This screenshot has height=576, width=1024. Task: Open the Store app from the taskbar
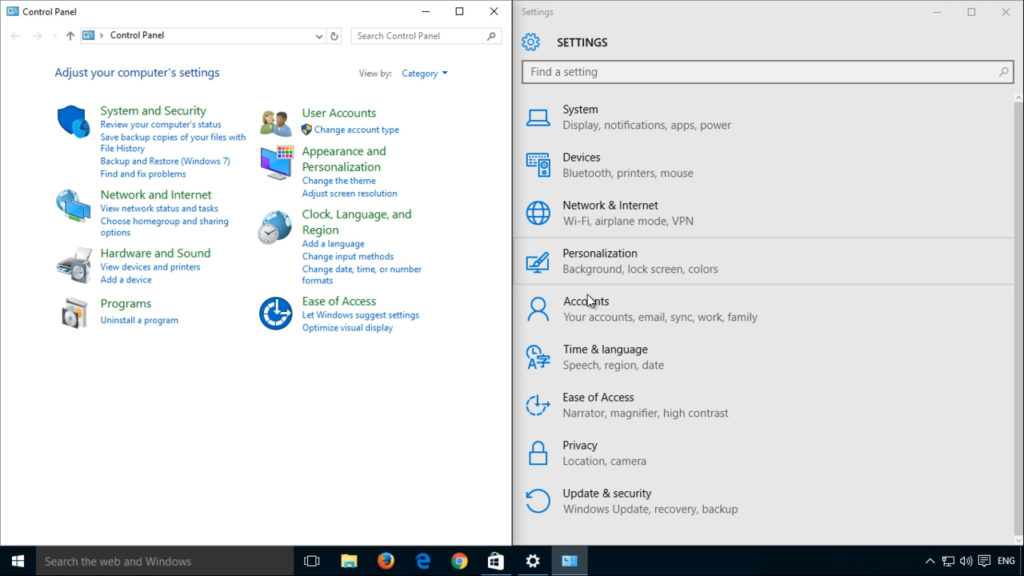click(496, 561)
